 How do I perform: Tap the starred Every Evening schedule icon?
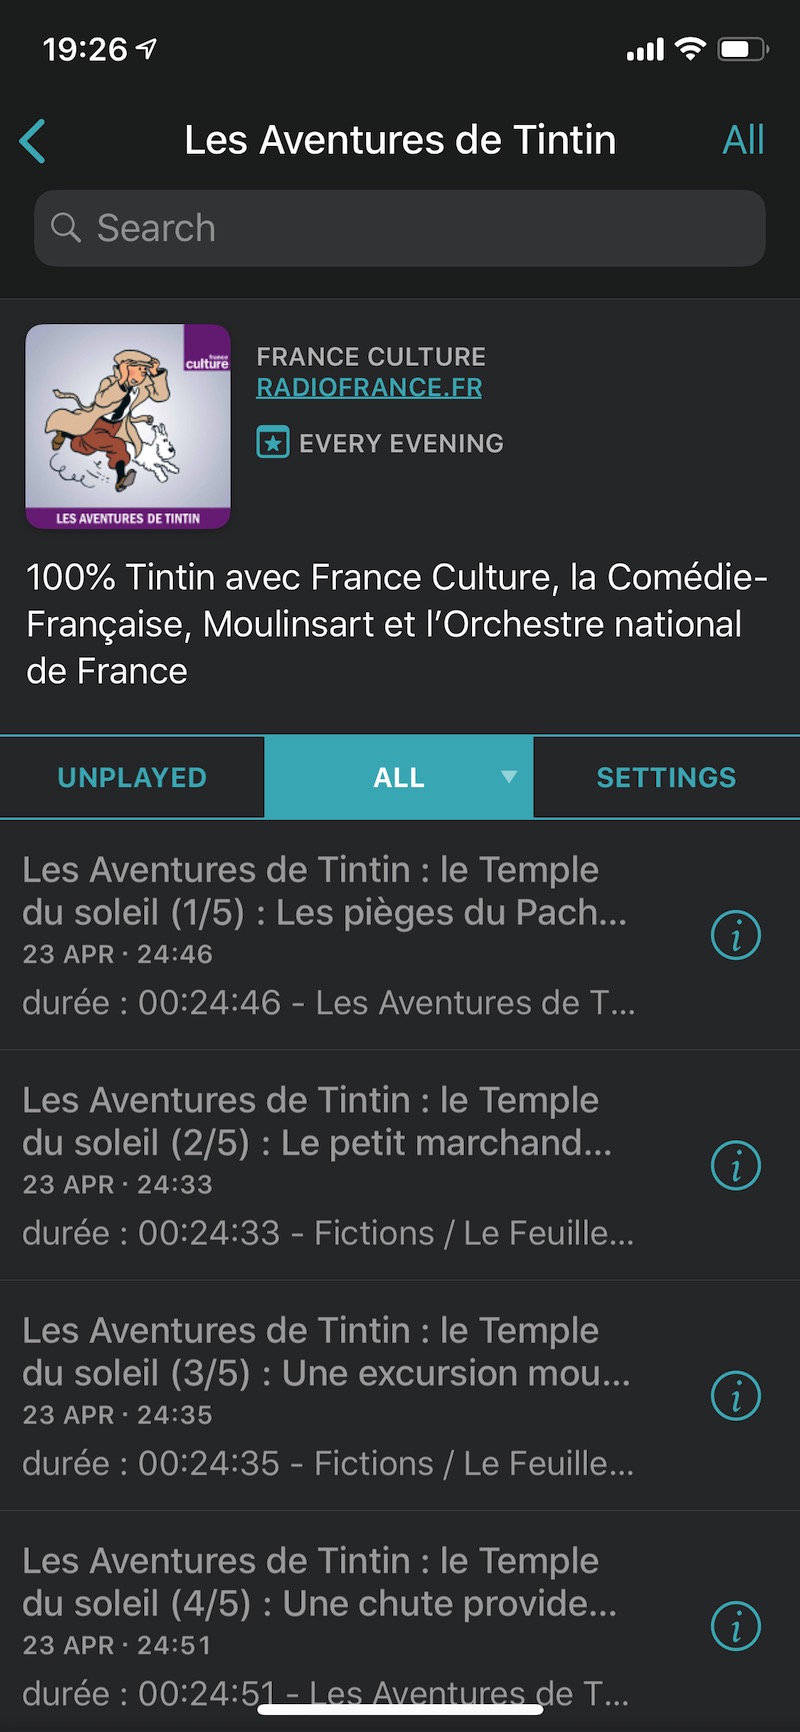coord(273,442)
